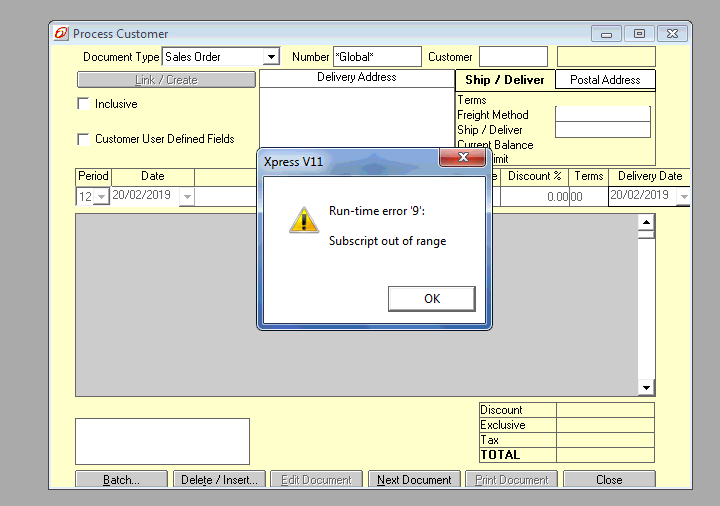
Task: Click the scrollbar up arrow in grid
Action: pyautogui.click(x=646, y=221)
